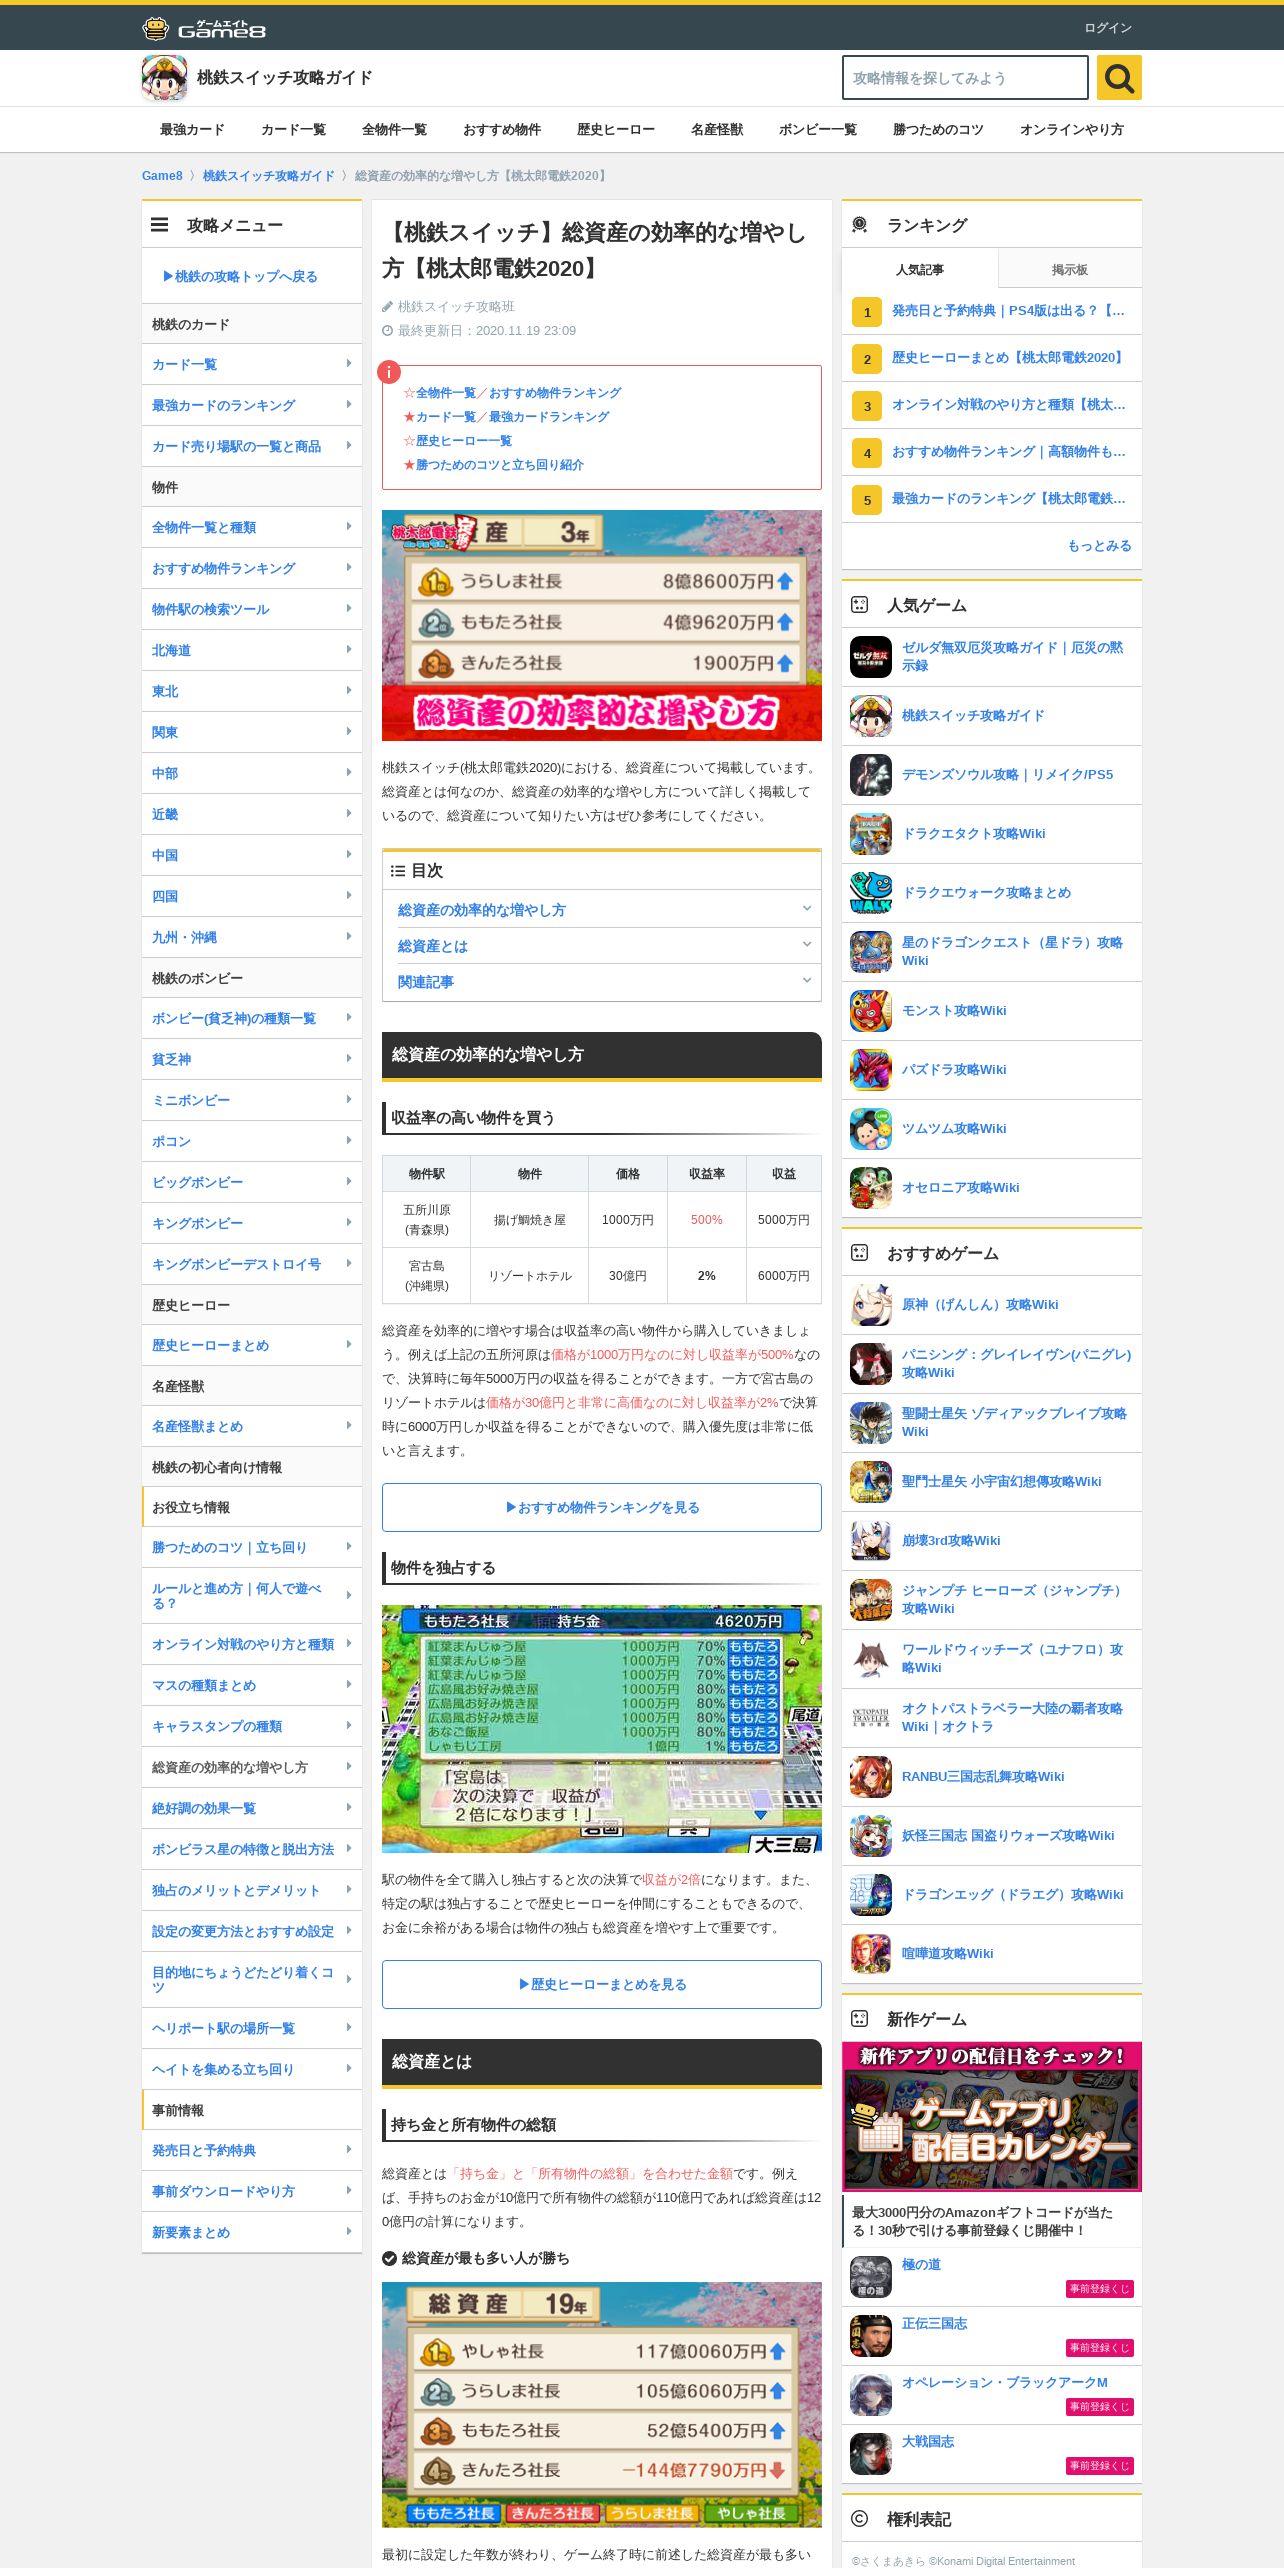The width and height of the screenshot is (1284, 2568).
Task: Open the ワールドウィッチーズ game icon
Action: 871,1659
